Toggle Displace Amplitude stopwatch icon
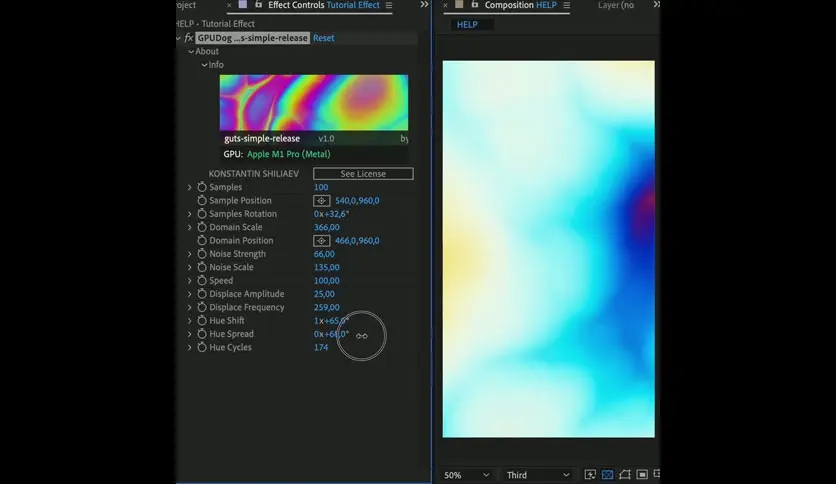Image resolution: width=836 pixels, height=484 pixels. (202, 294)
